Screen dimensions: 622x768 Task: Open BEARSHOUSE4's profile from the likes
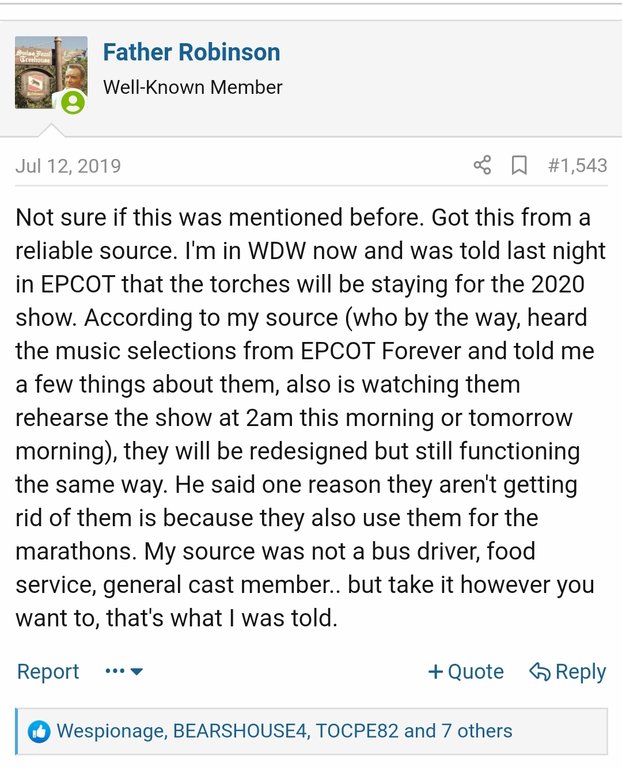click(239, 731)
